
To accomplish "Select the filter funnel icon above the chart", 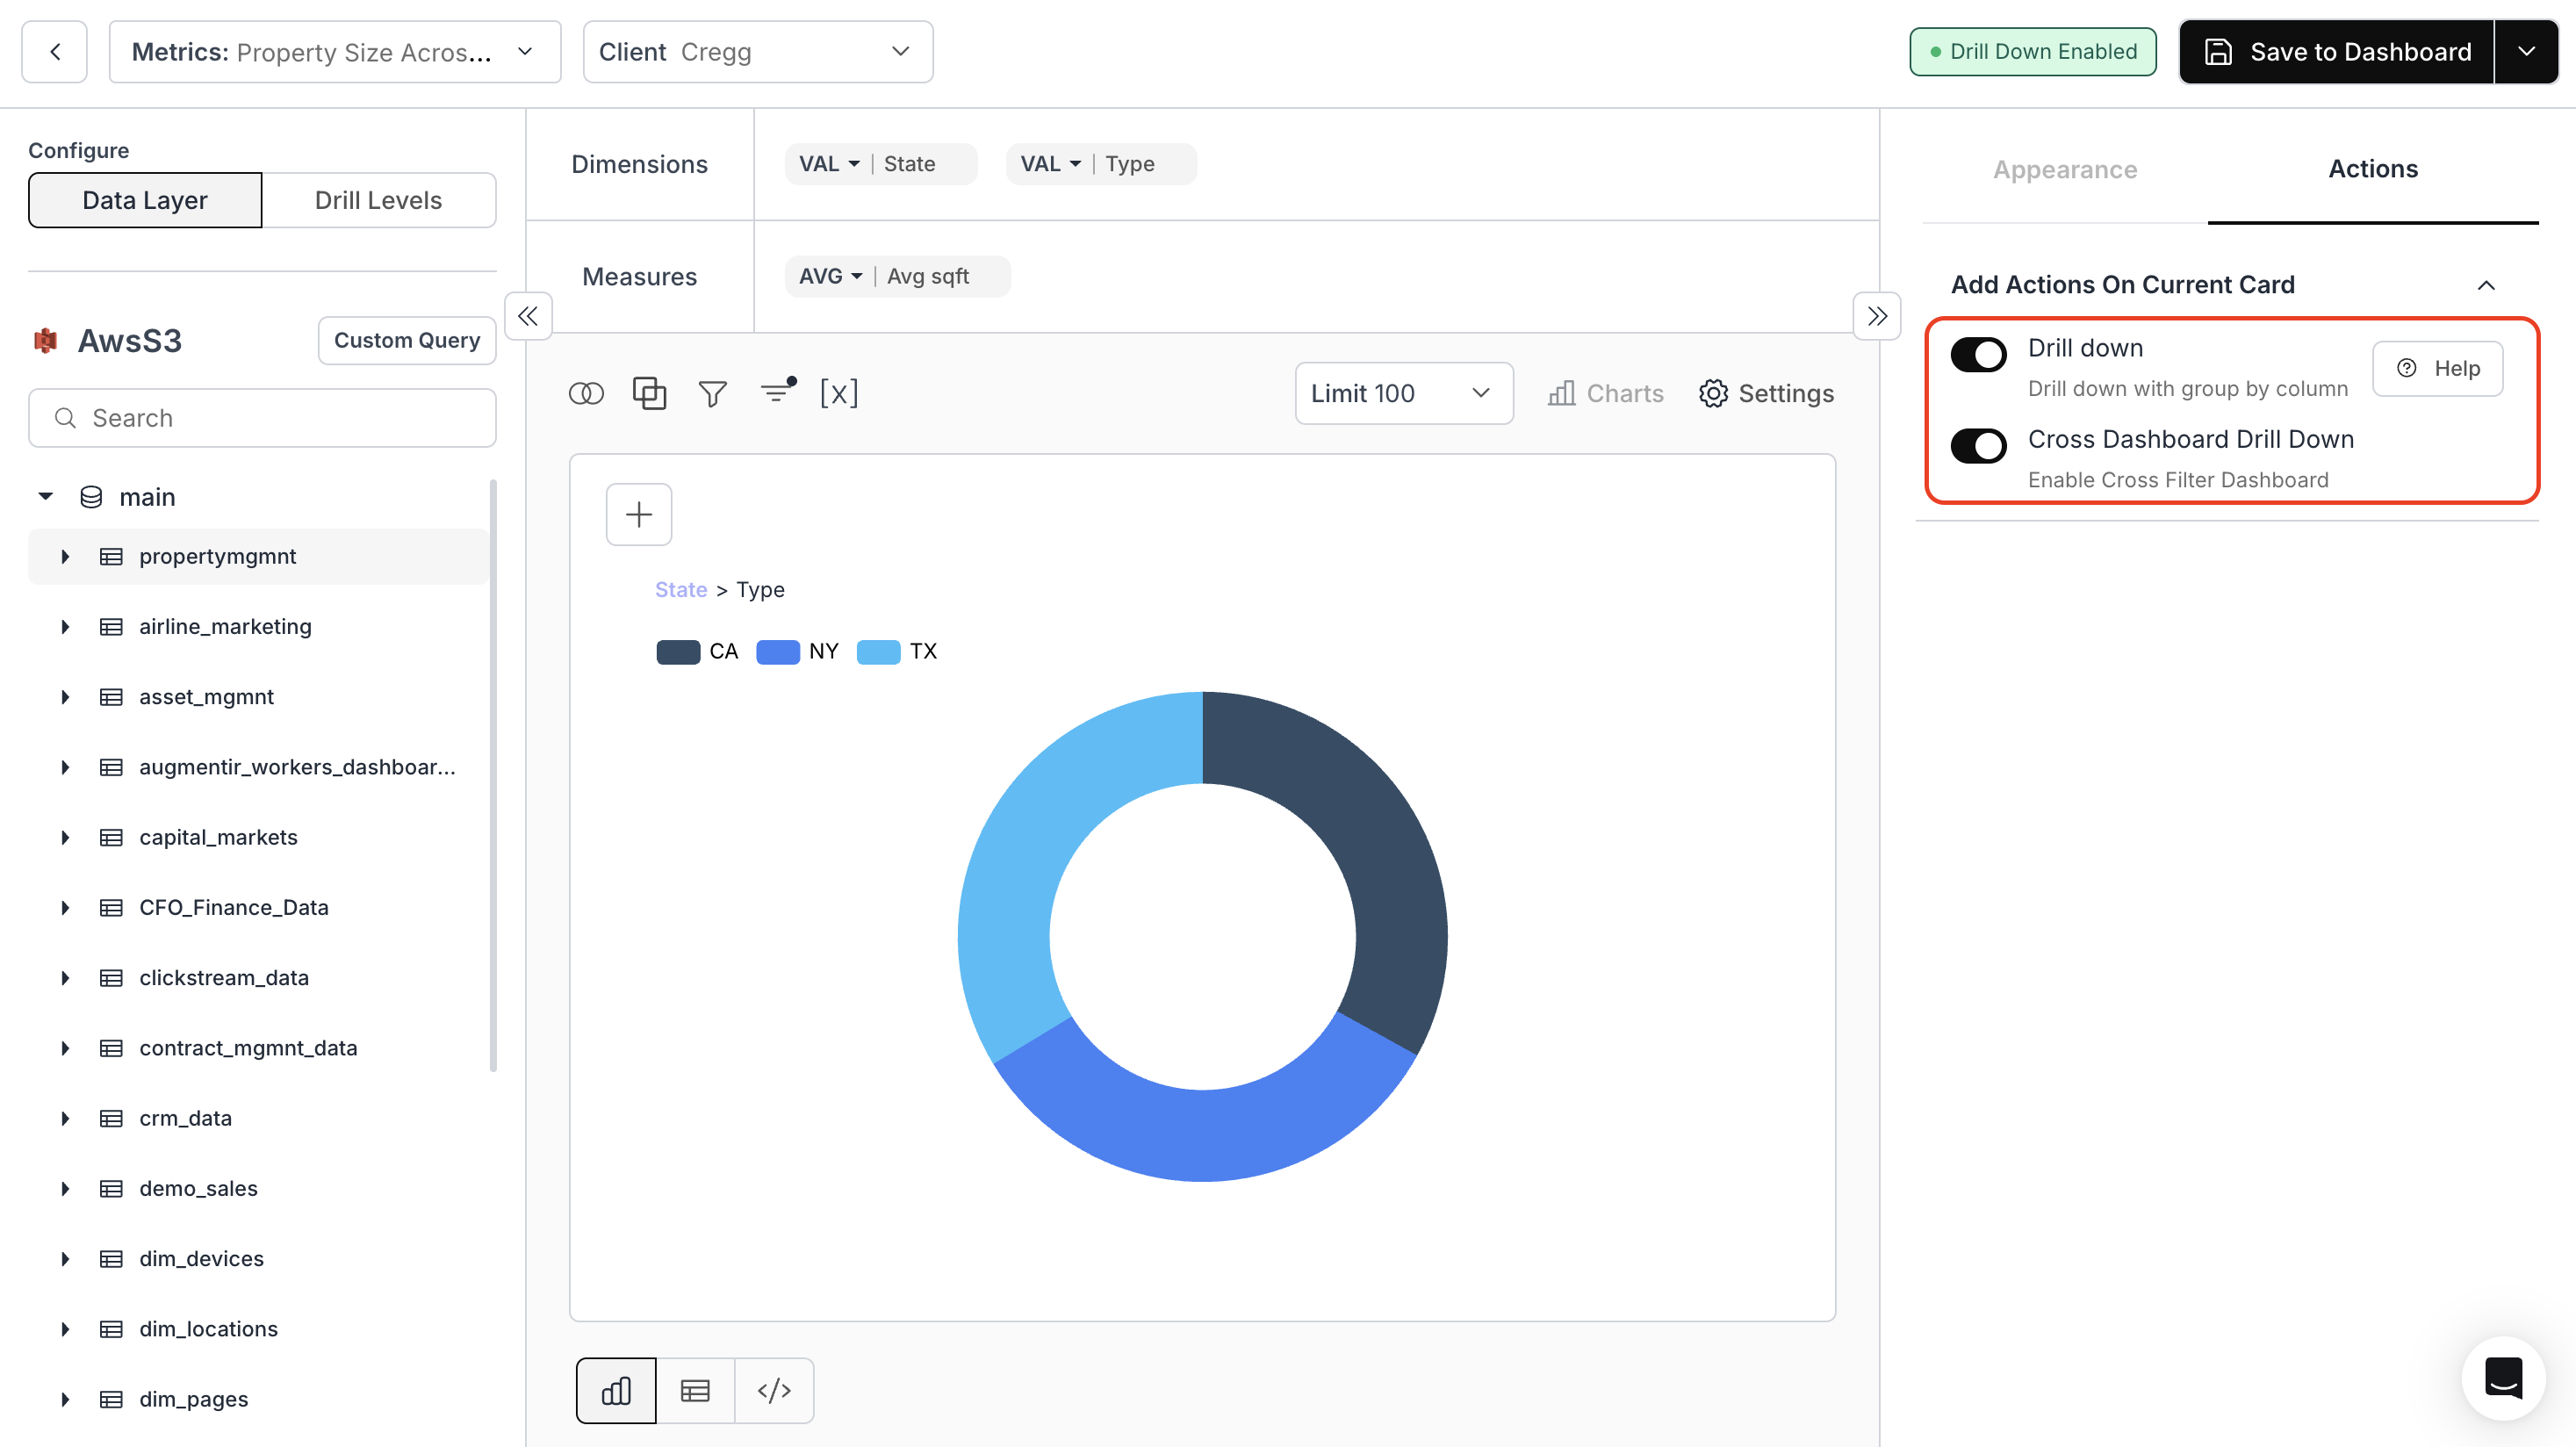I will click(x=712, y=393).
